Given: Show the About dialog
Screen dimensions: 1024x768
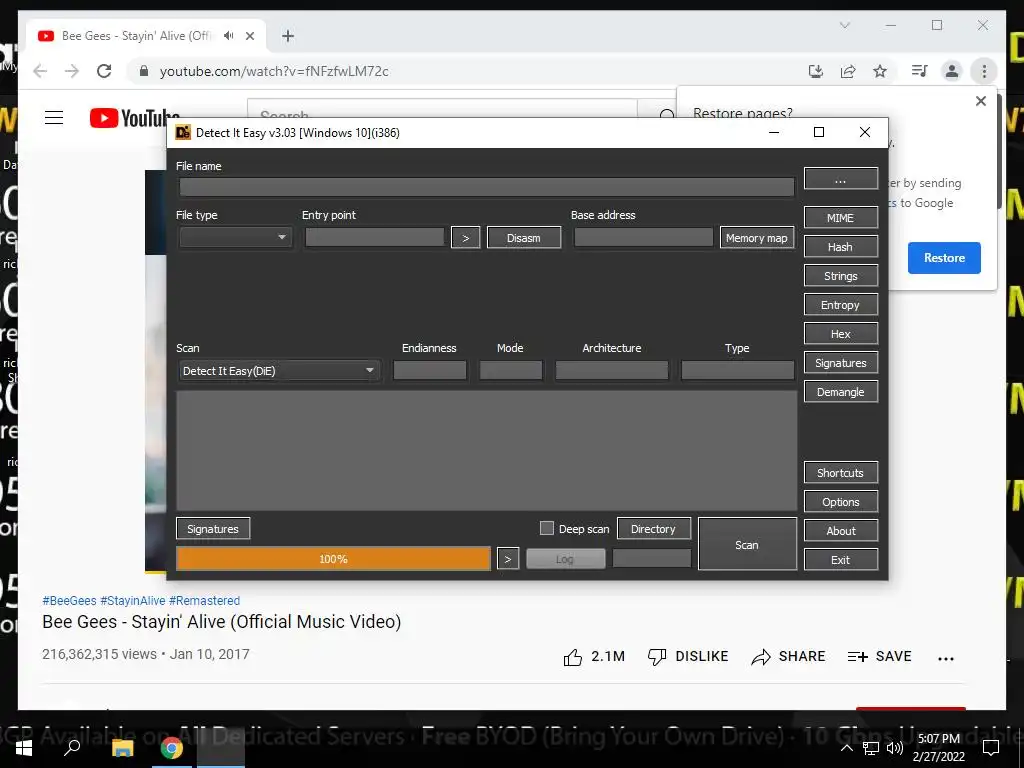Looking at the screenshot, I should click(840, 531).
